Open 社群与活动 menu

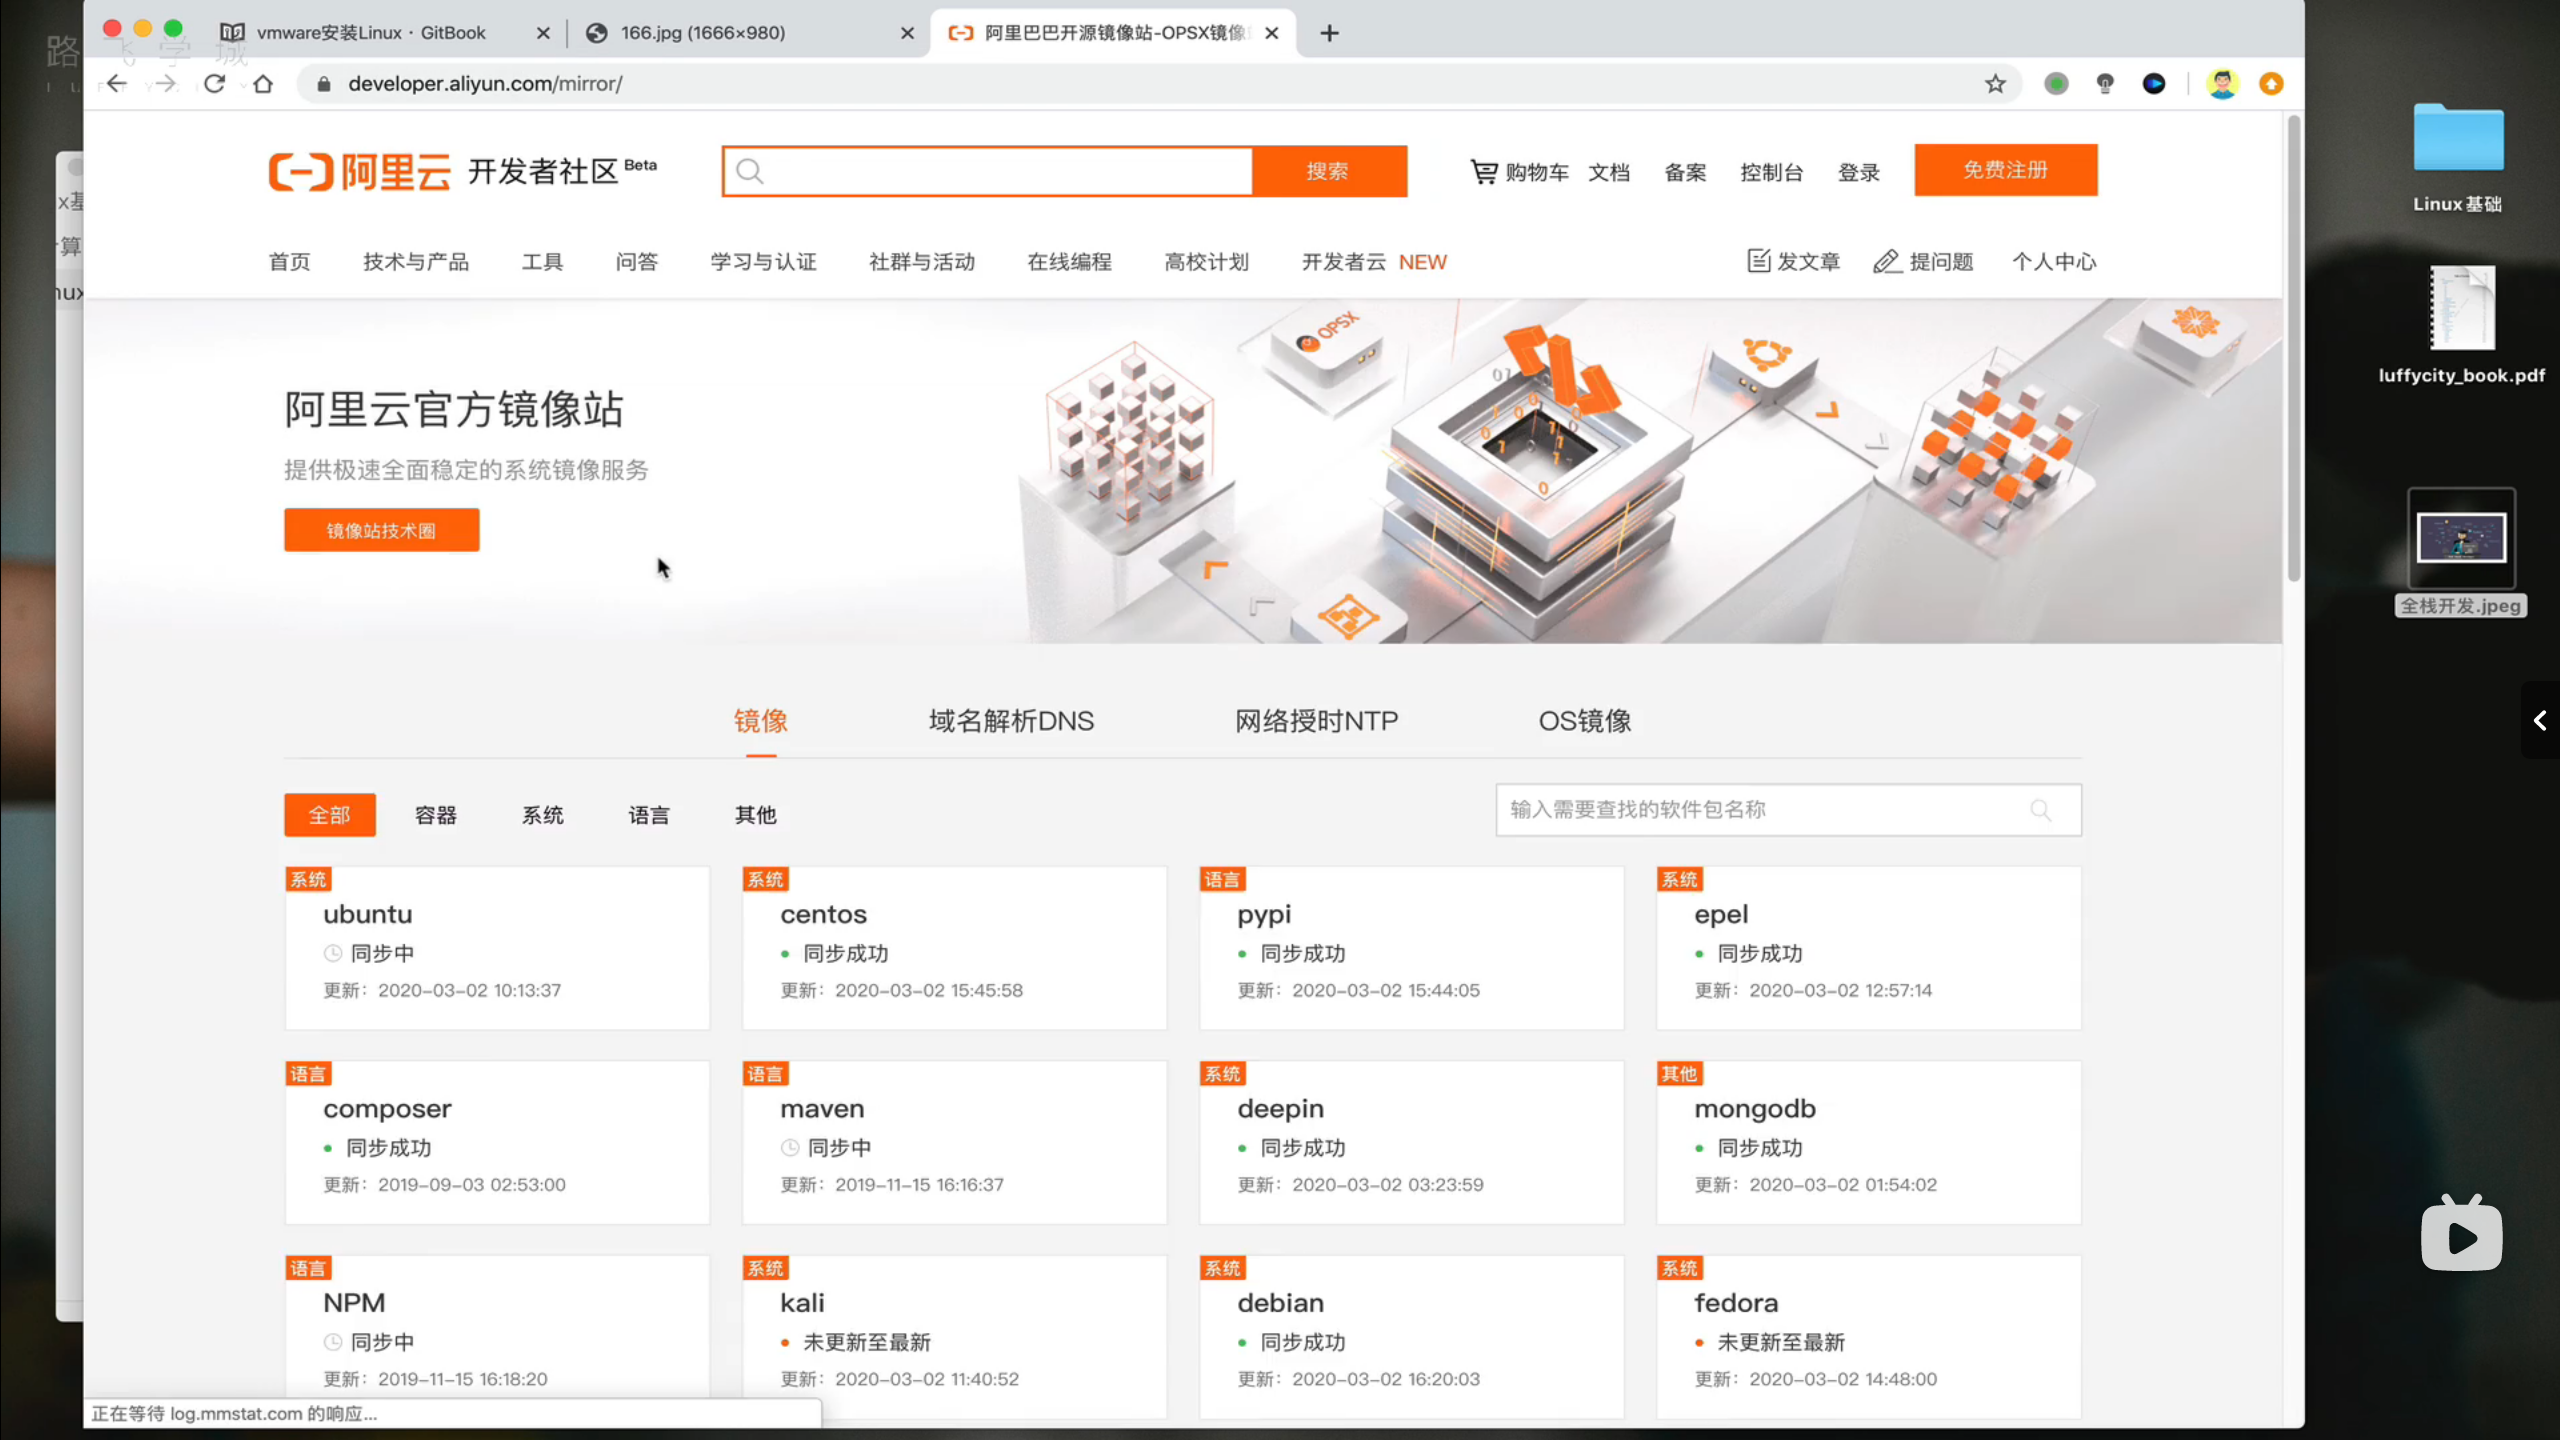[922, 262]
